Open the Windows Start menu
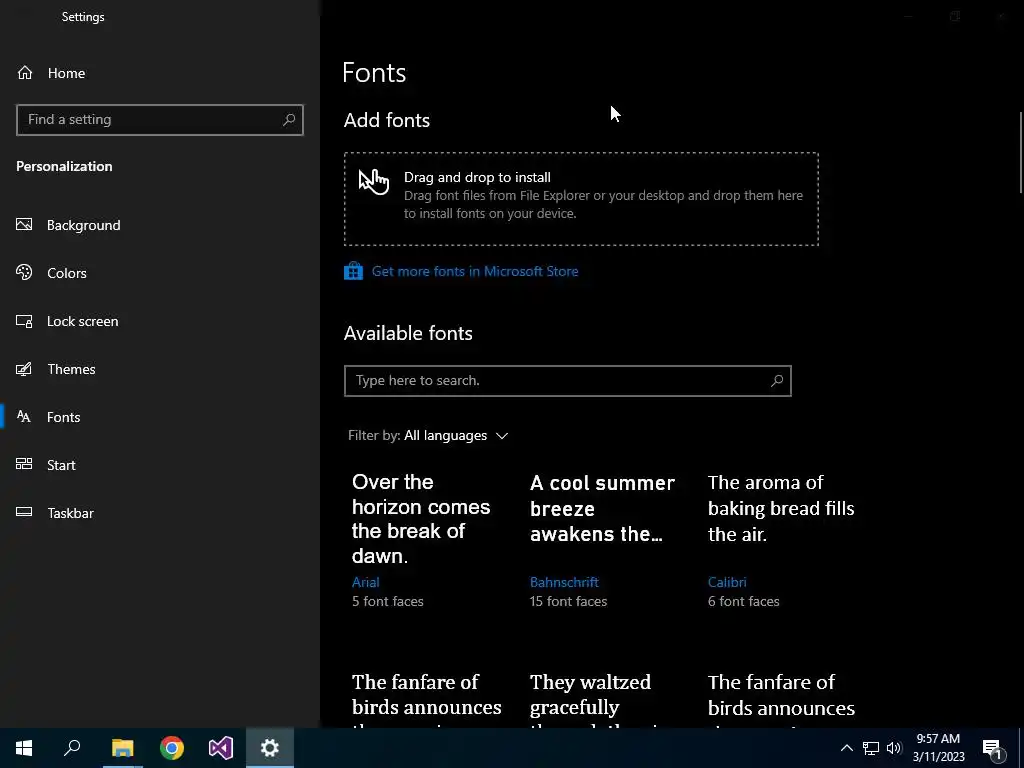Image resolution: width=1024 pixels, height=768 pixels. [24, 748]
